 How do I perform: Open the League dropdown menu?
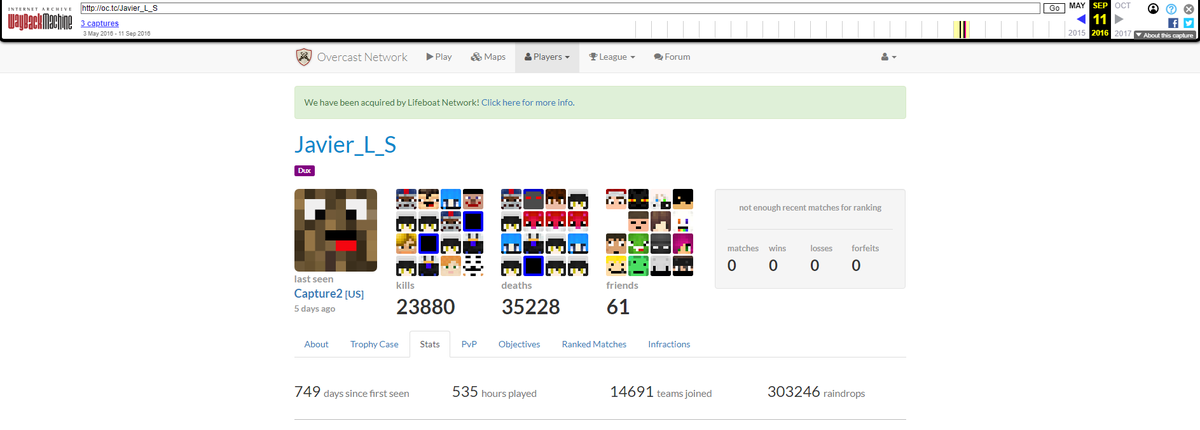612,57
